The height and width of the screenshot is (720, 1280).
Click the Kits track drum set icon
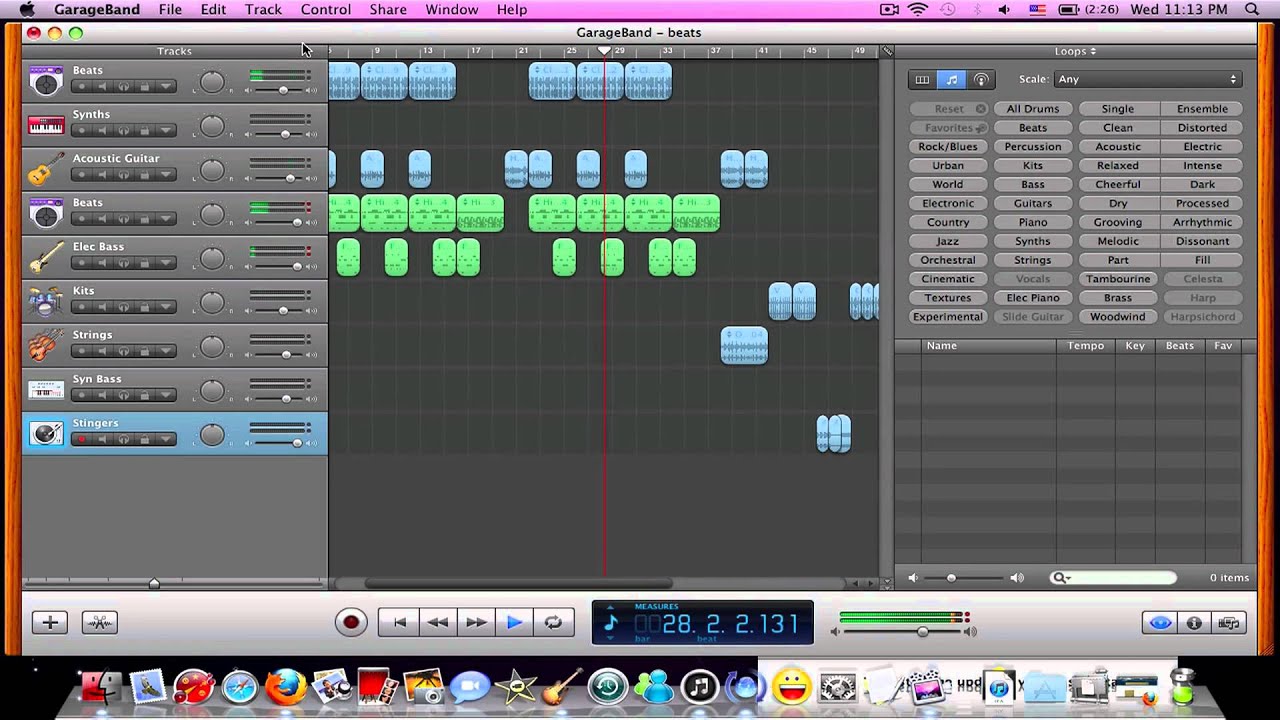pyautogui.click(x=46, y=301)
